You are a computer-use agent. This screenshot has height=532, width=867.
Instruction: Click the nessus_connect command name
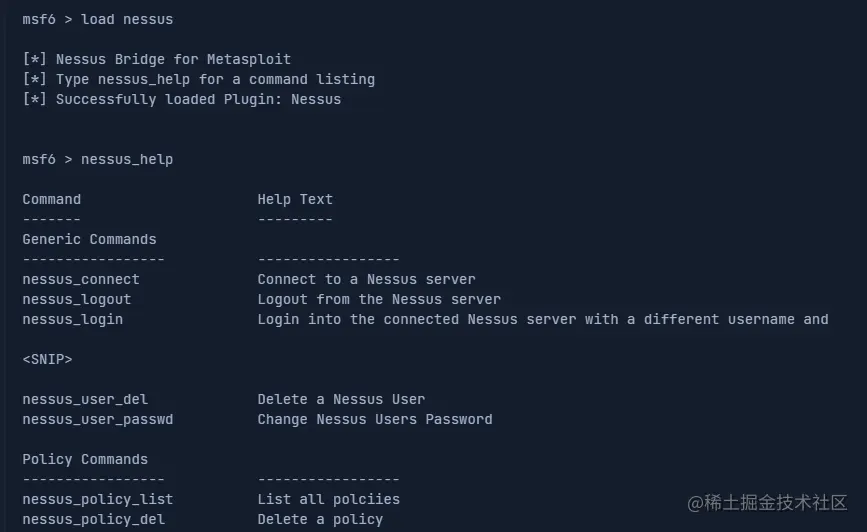(x=81, y=279)
